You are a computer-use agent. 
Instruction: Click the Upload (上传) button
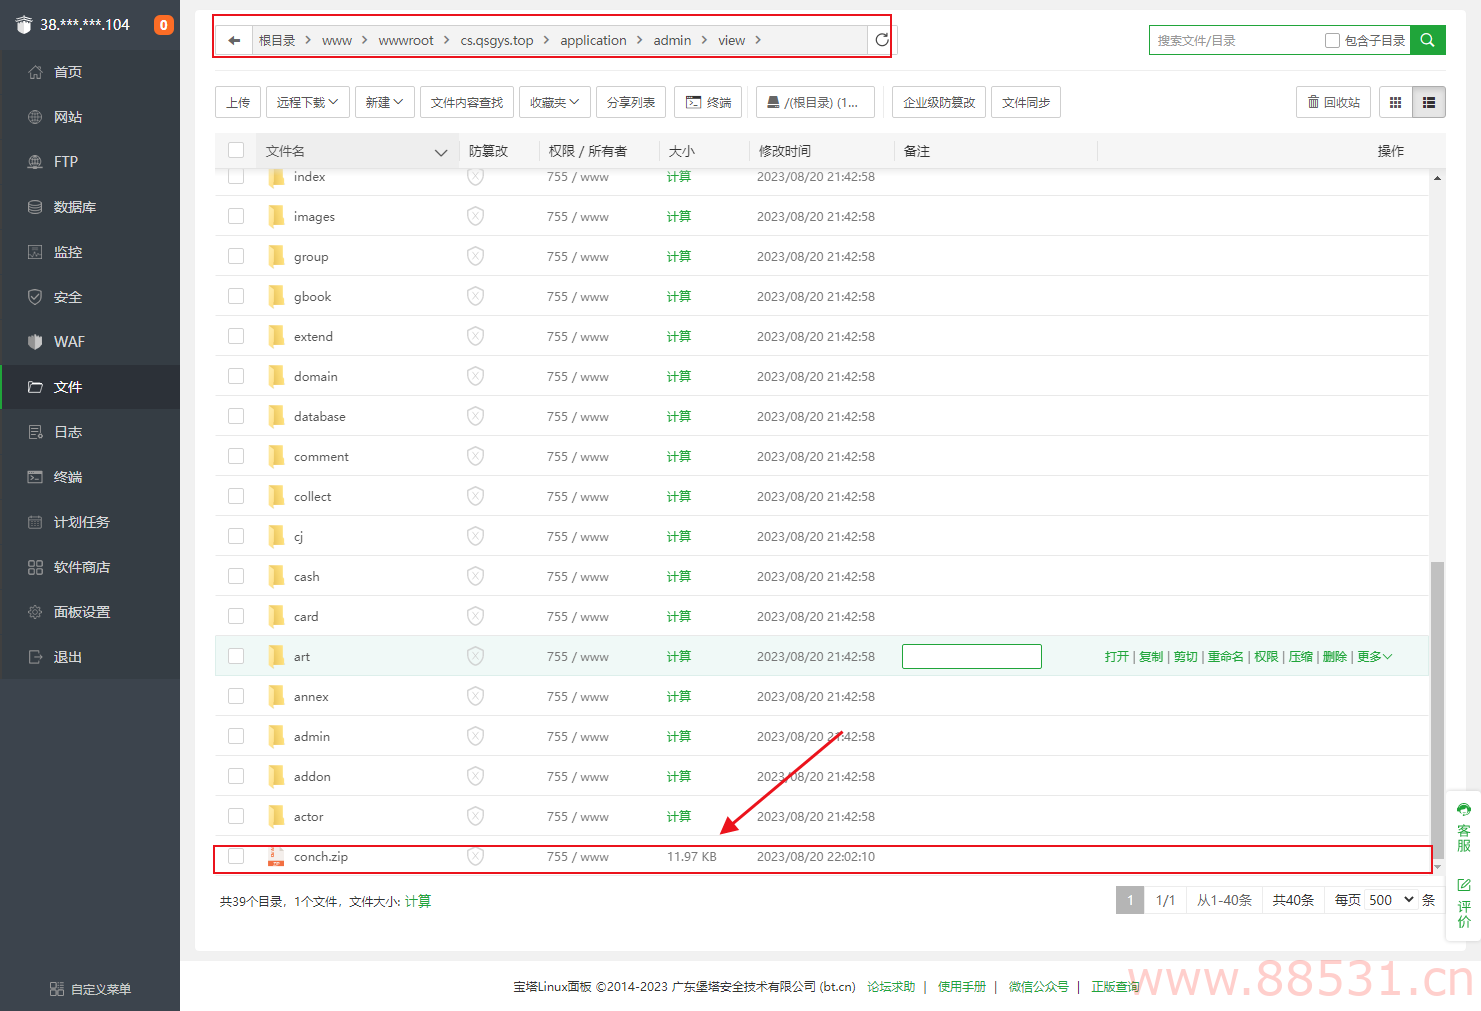[x=238, y=102]
